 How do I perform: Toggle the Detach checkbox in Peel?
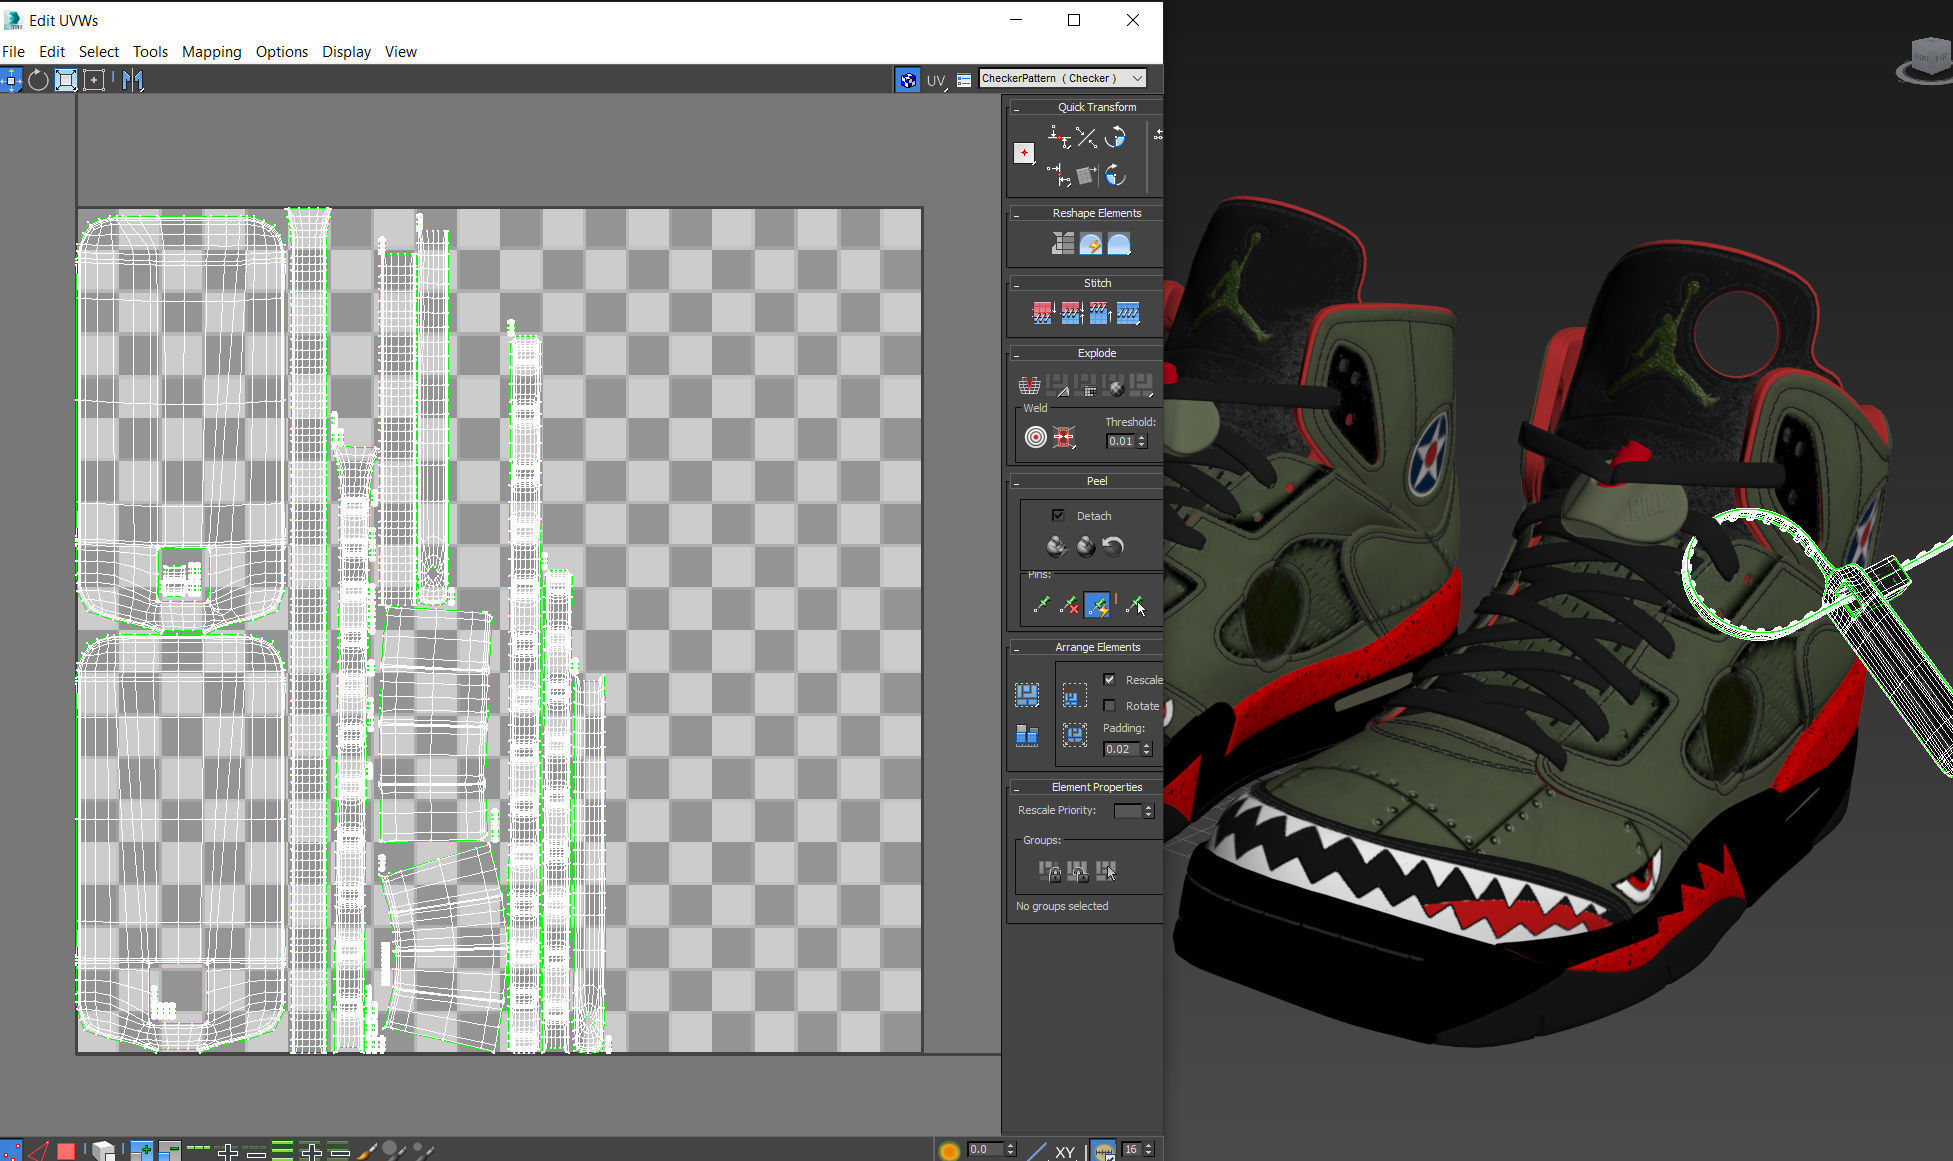pos(1058,515)
